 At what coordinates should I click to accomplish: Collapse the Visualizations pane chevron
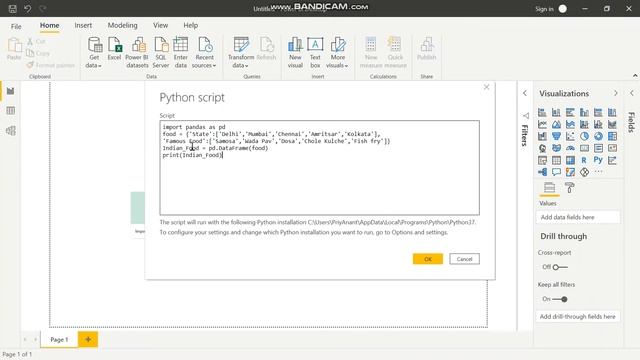616,93
